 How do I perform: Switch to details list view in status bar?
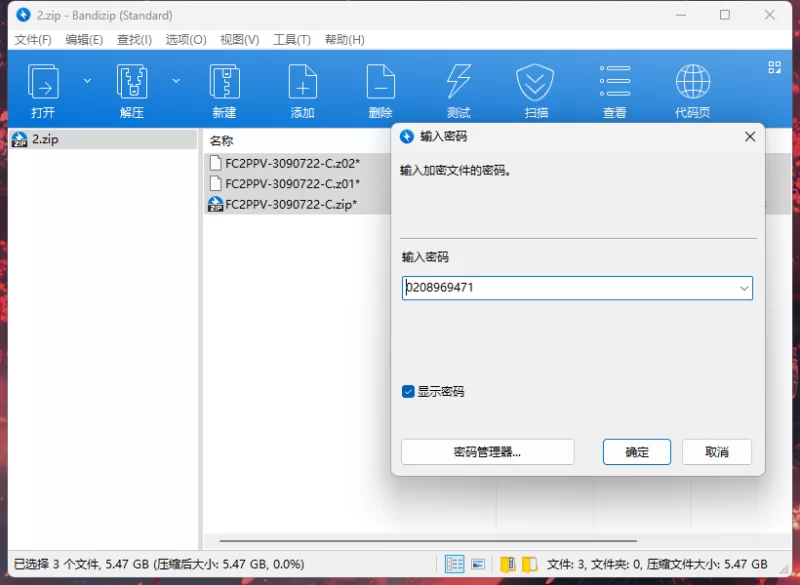455,564
